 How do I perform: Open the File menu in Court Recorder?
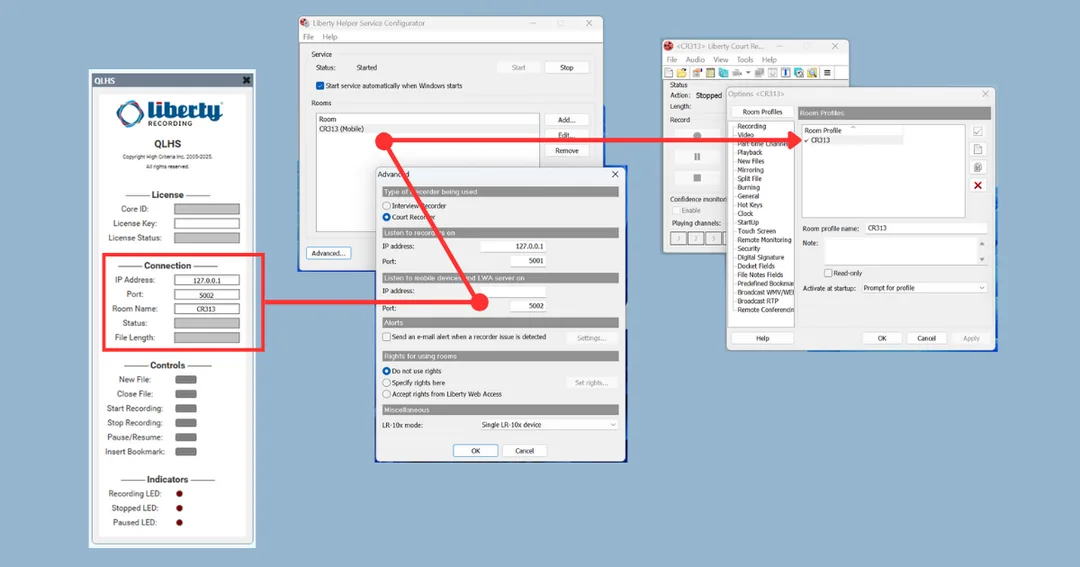point(672,60)
